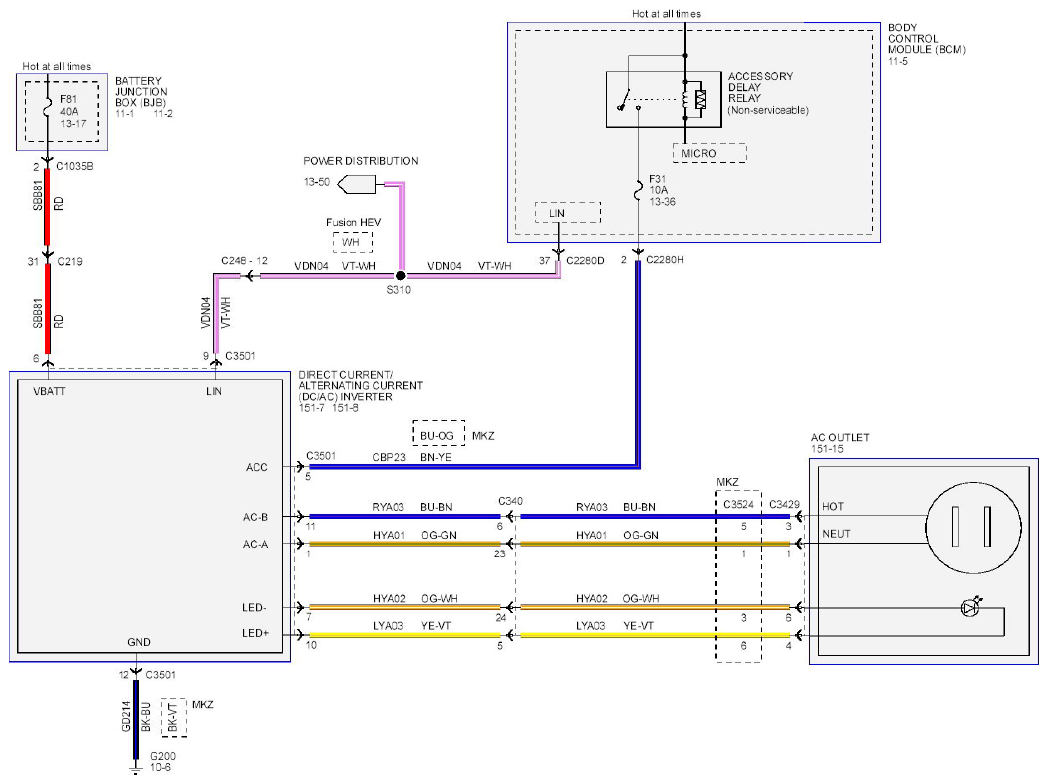This screenshot has height=784, width=1048.
Task: Select the F81 40A fuse symbol
Action: tap(47, 108)
